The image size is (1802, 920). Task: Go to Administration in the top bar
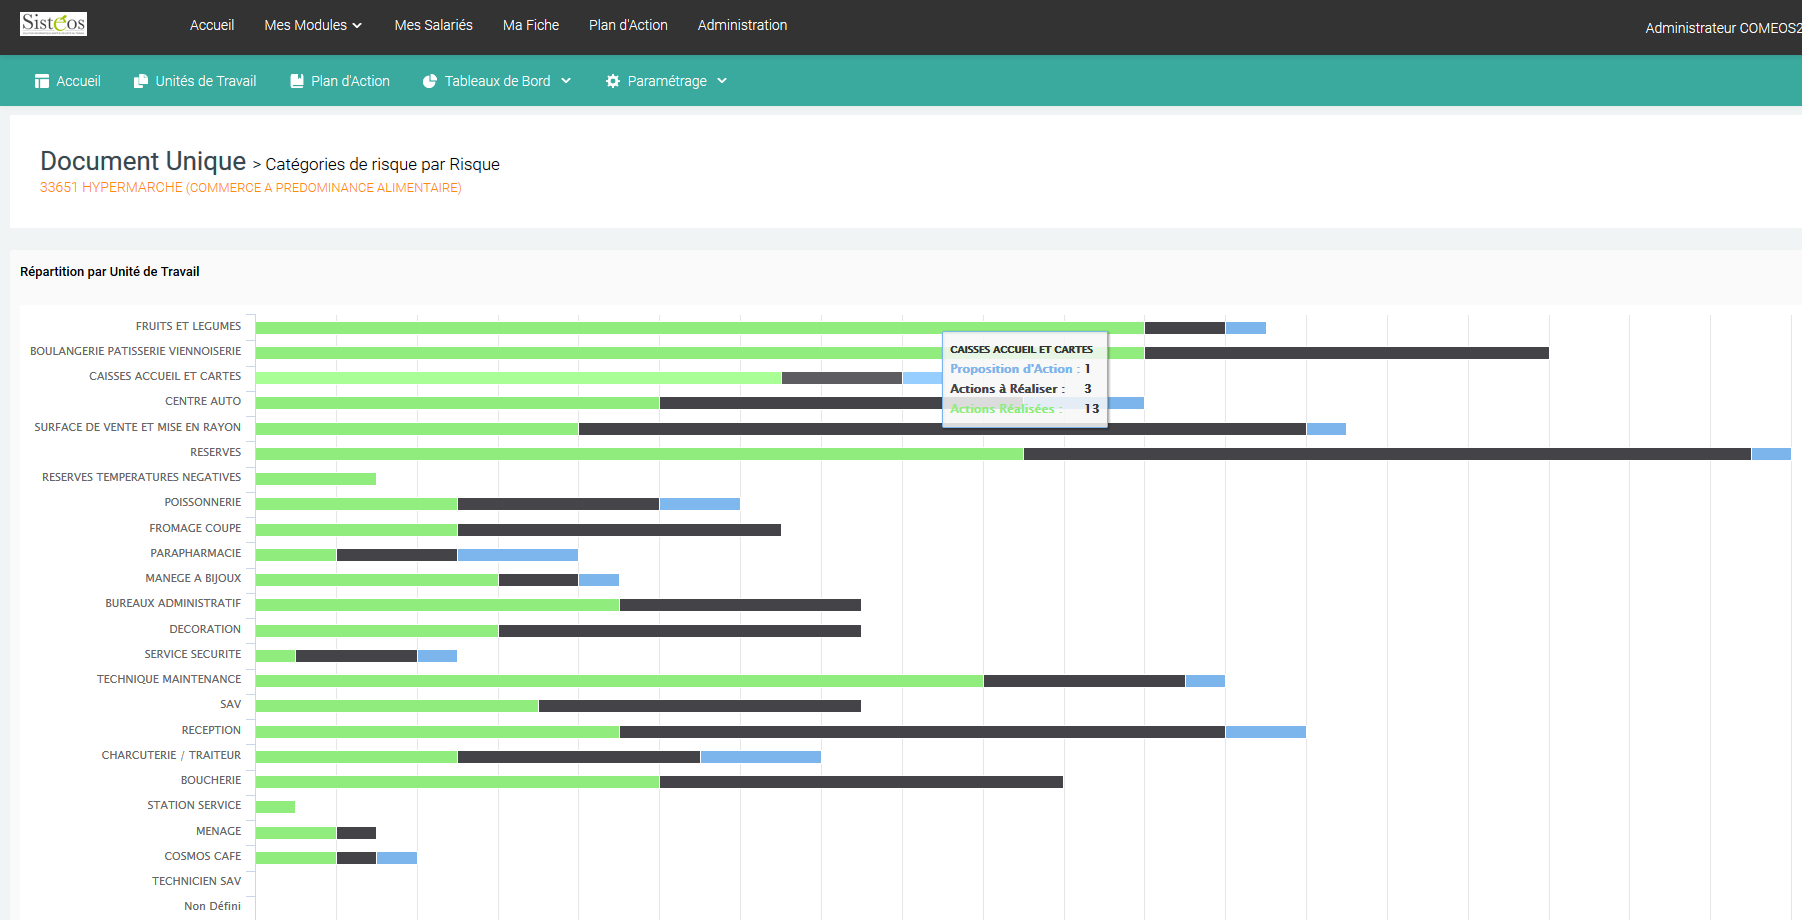coord(742,25)
